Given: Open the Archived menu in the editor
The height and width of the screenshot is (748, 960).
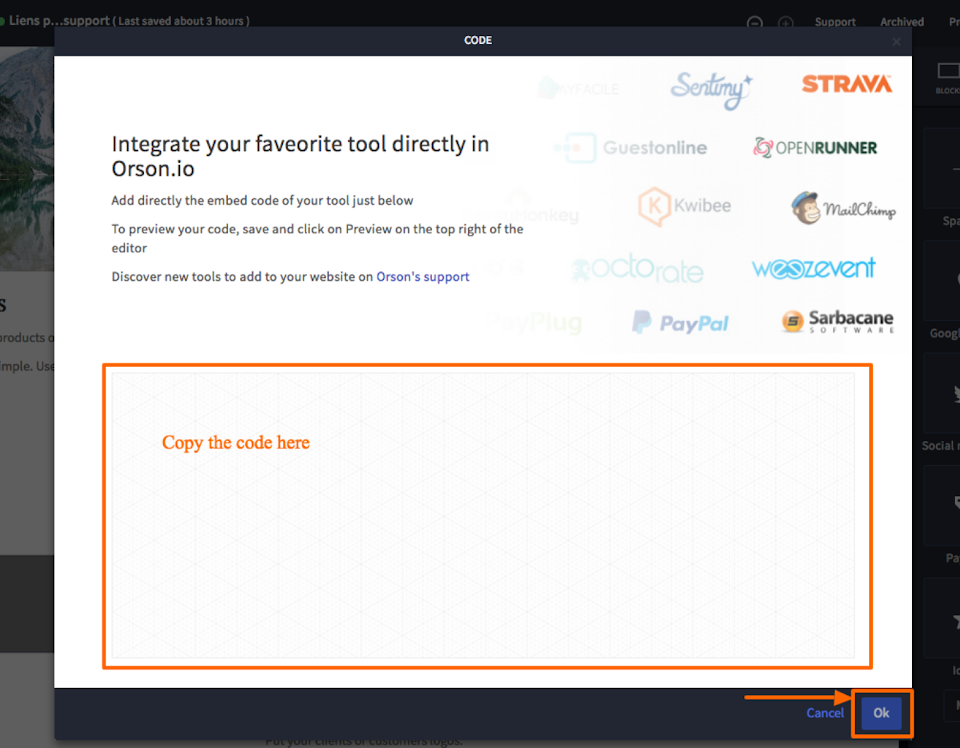Looking at the screenshot, I should [x=902, y=22].
